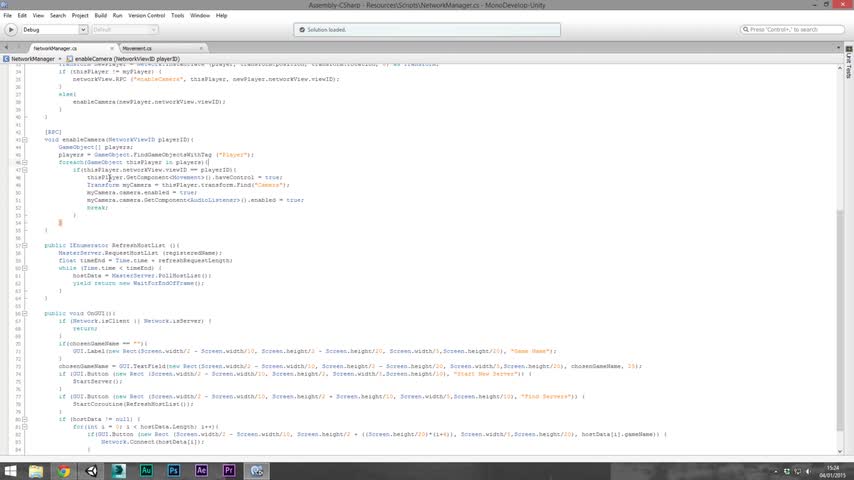Collapse the if viewID block fold marker
Screen dimensions: 854x480
[x=25, y=170]
